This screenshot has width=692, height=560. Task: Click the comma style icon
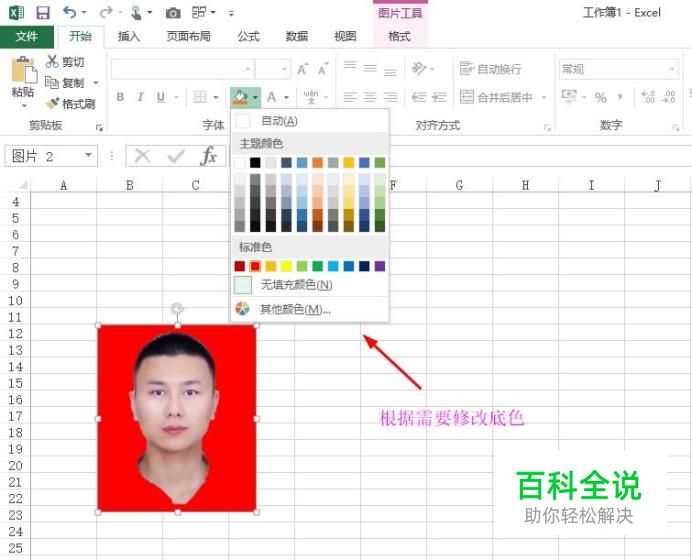click(621, 97)
